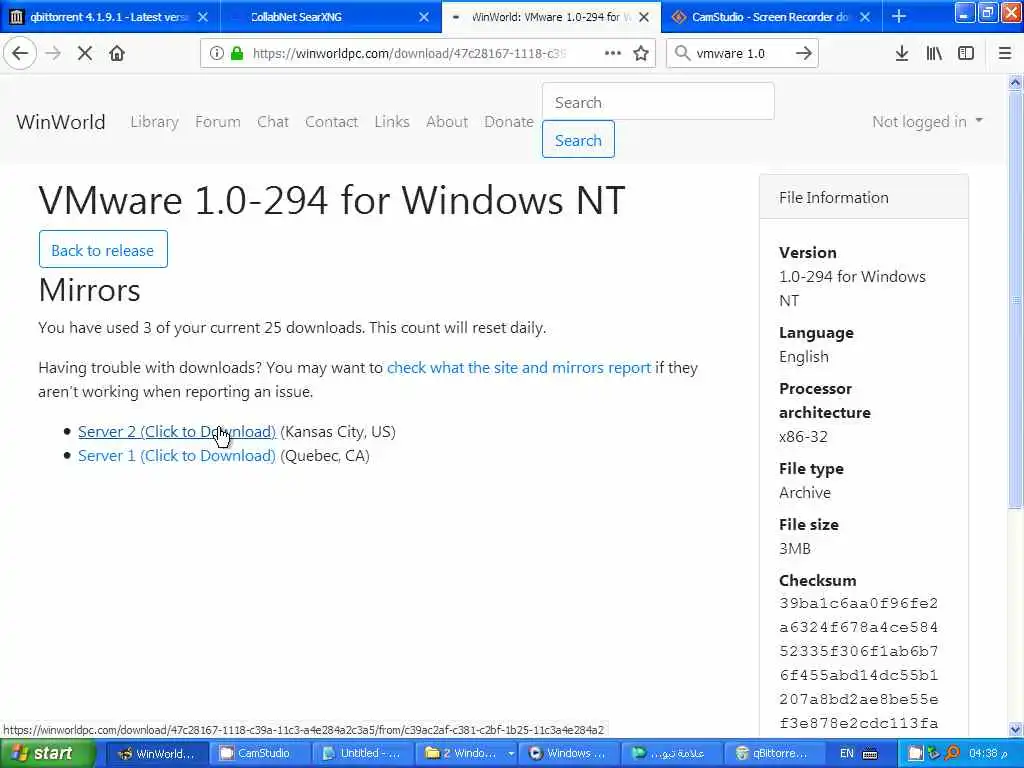The image size is (1024, 768).
Task: Switch to CamStudio taskbar button
Action: coord(261,753)
